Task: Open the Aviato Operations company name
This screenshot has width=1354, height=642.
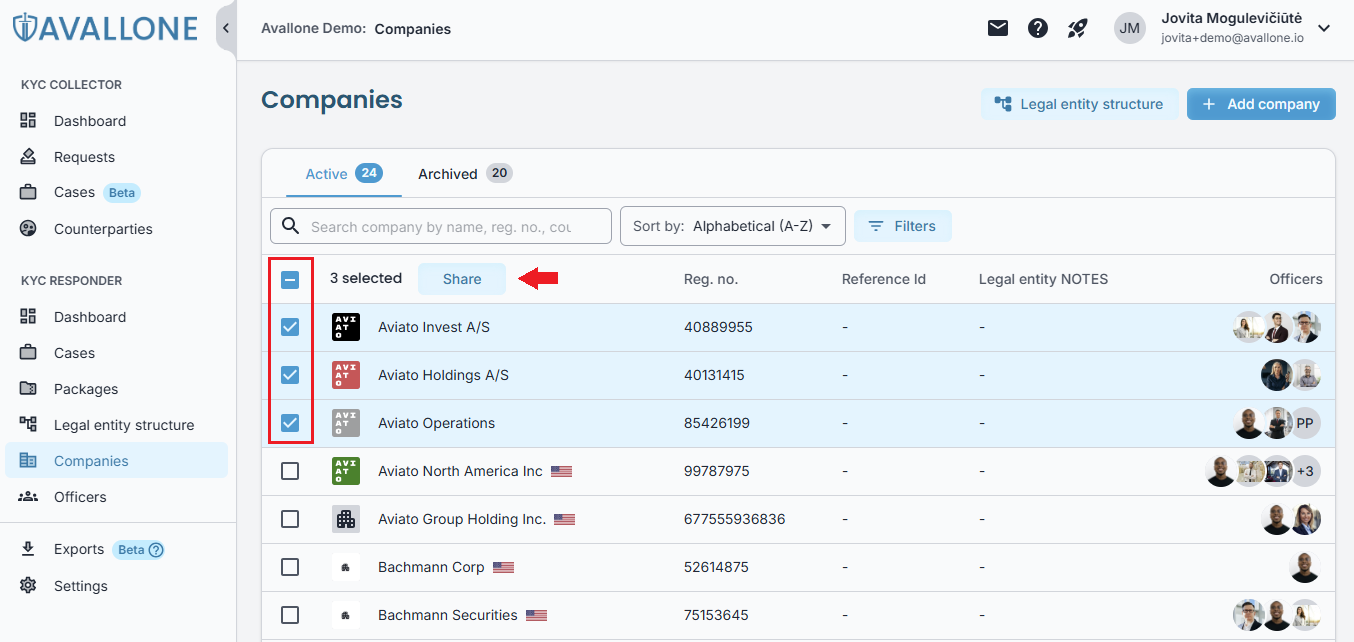Action: 436,423
